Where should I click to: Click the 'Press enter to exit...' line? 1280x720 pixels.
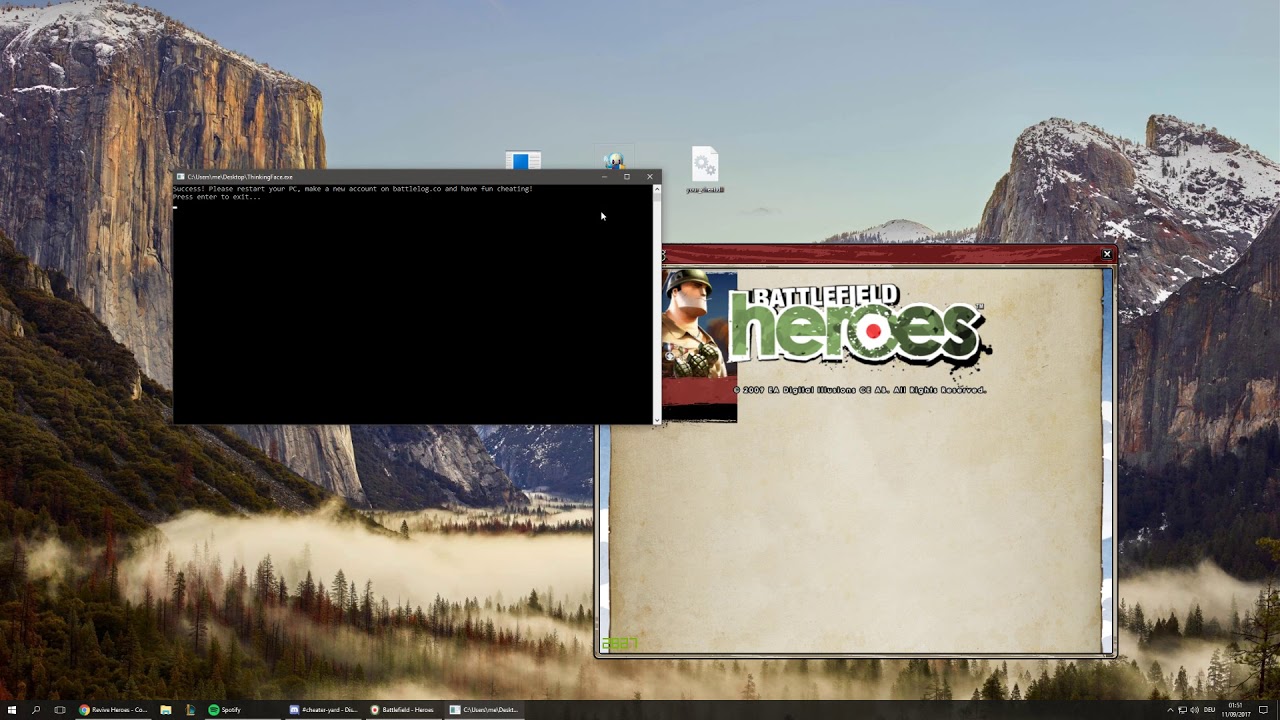coord(217,197)
